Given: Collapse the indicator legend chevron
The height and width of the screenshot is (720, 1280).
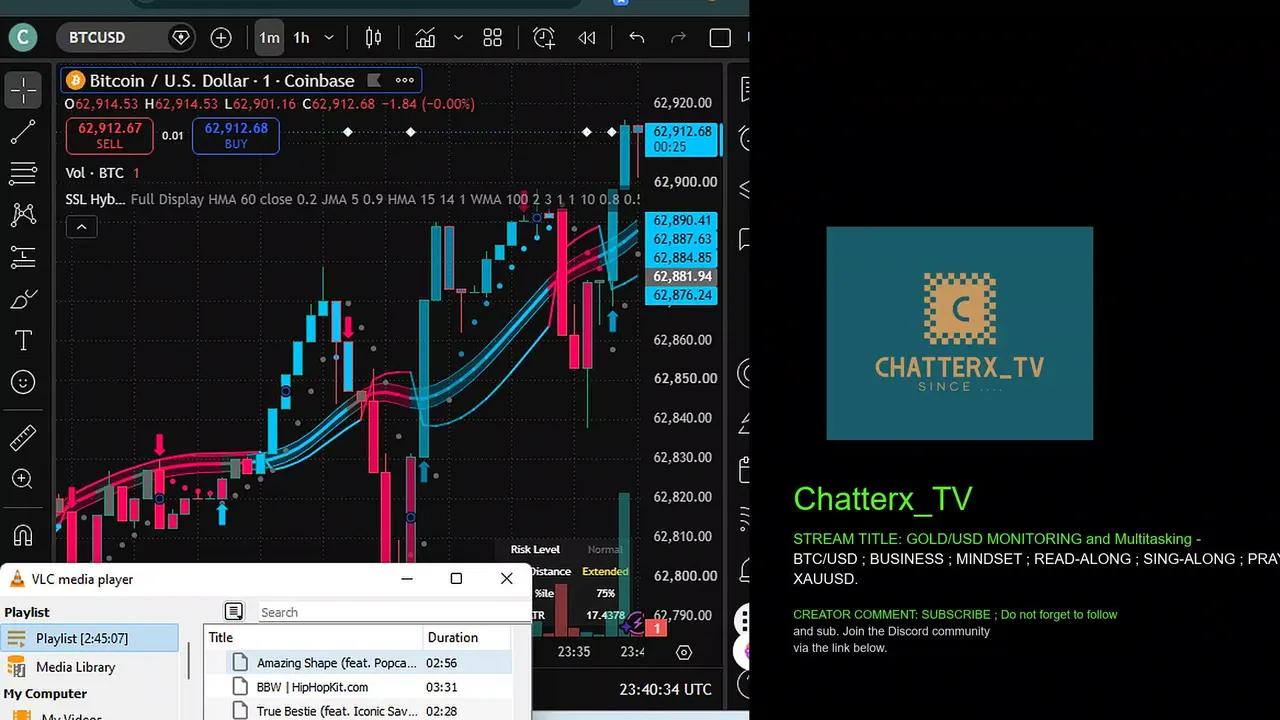Looking at the screenshot, I should pos(81,227).
